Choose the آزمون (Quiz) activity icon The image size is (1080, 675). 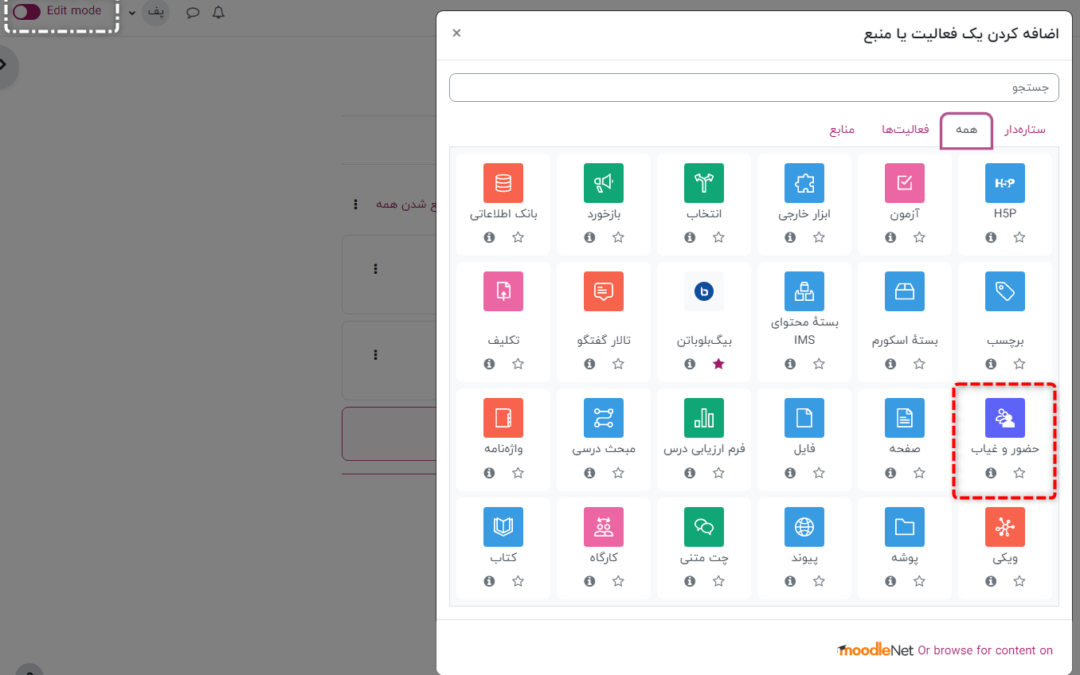pos(904,183)
